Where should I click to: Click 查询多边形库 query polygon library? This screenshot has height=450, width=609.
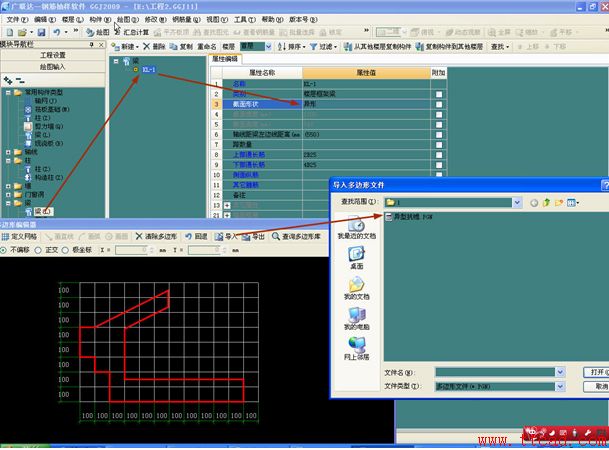click(x=296, y=236)
